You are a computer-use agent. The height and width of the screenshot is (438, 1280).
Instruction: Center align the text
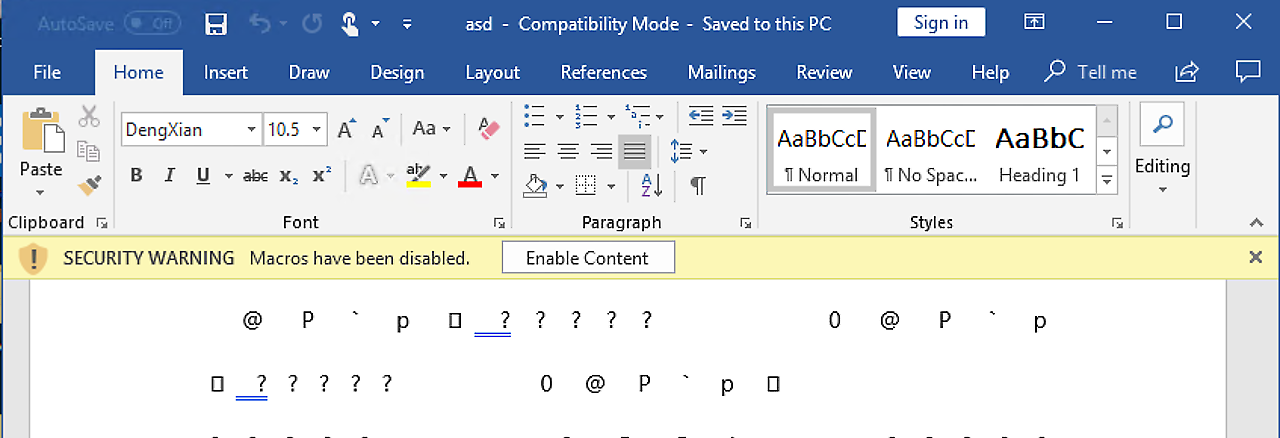pyautogui.click(x=569, y=151)
